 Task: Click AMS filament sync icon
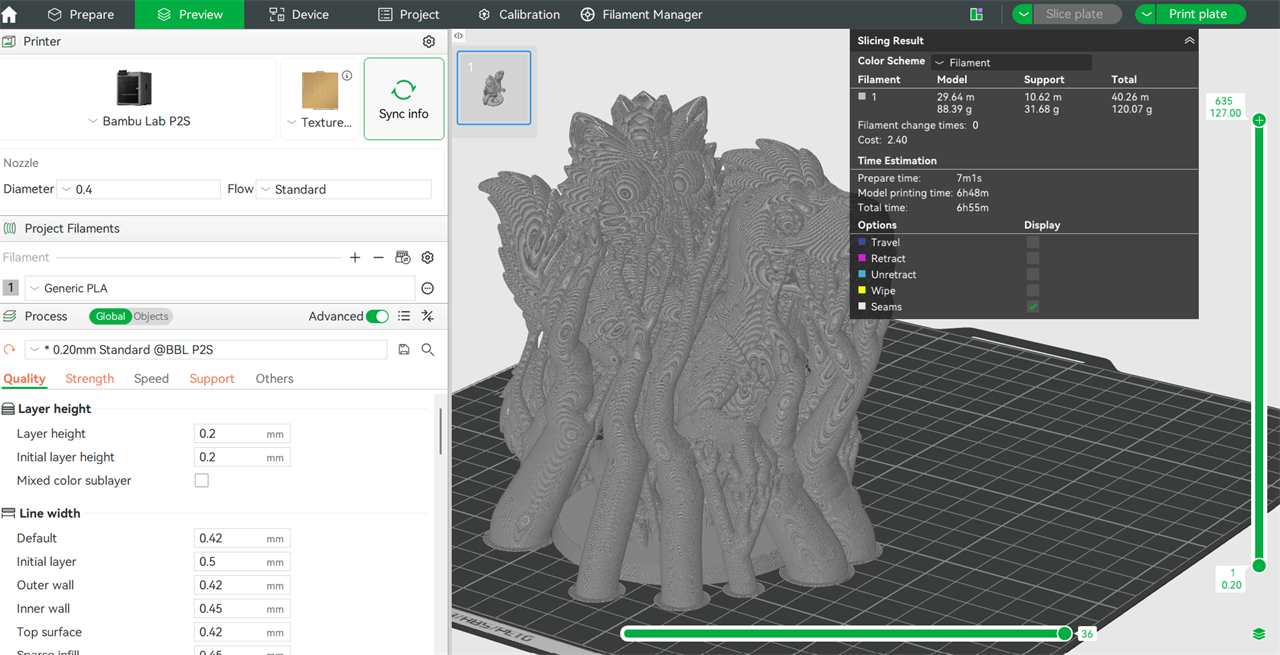click(x=403, y=258)
